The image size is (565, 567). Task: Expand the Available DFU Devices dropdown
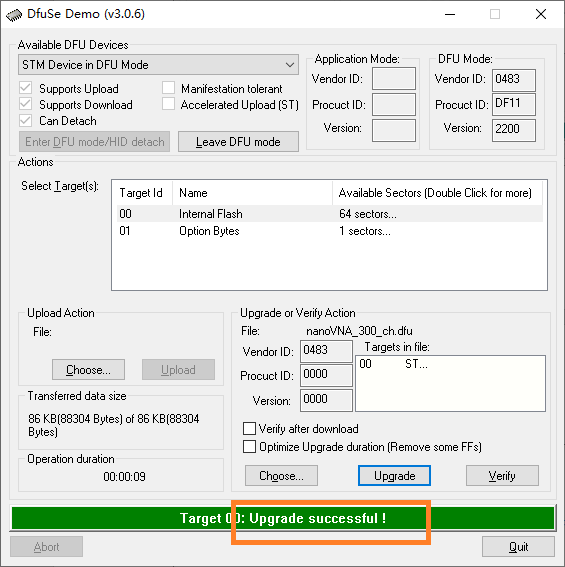(158, 65)
